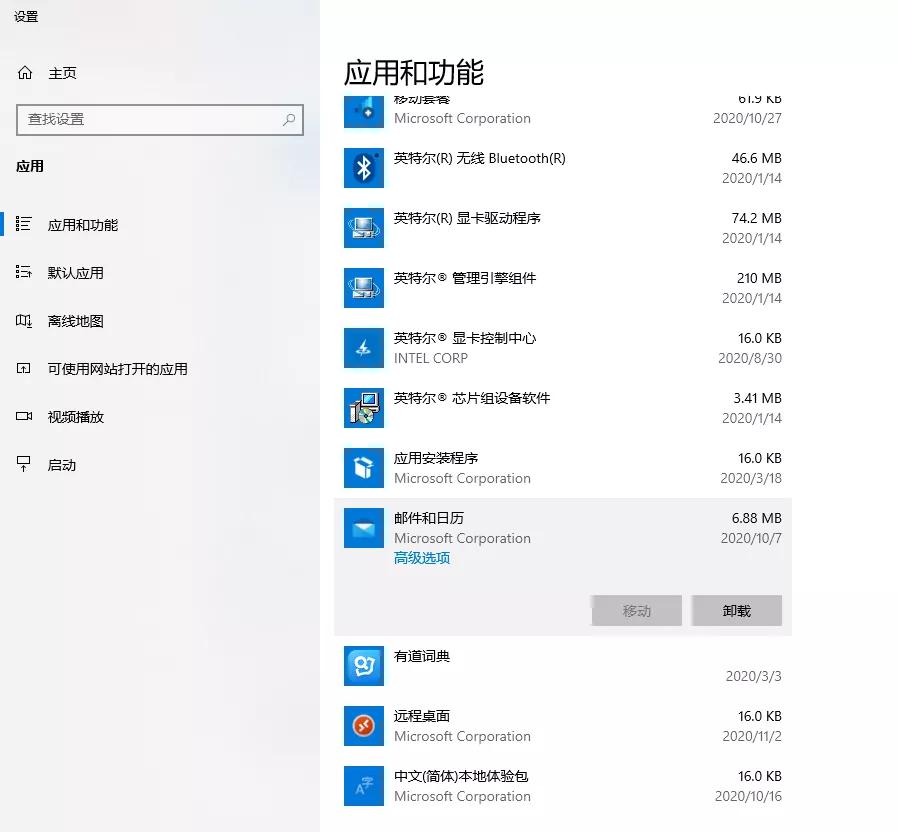
Task: Select the 邮件和日历 envelope icon
Action: click(363, 527)
